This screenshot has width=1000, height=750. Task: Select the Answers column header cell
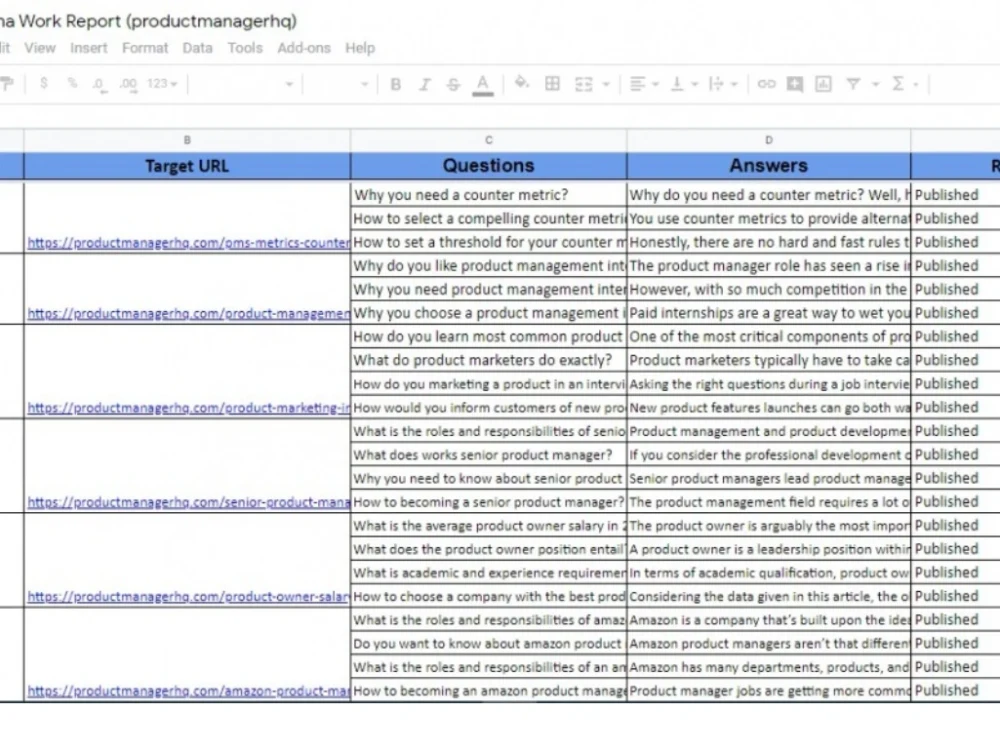(x=768, y=165)
